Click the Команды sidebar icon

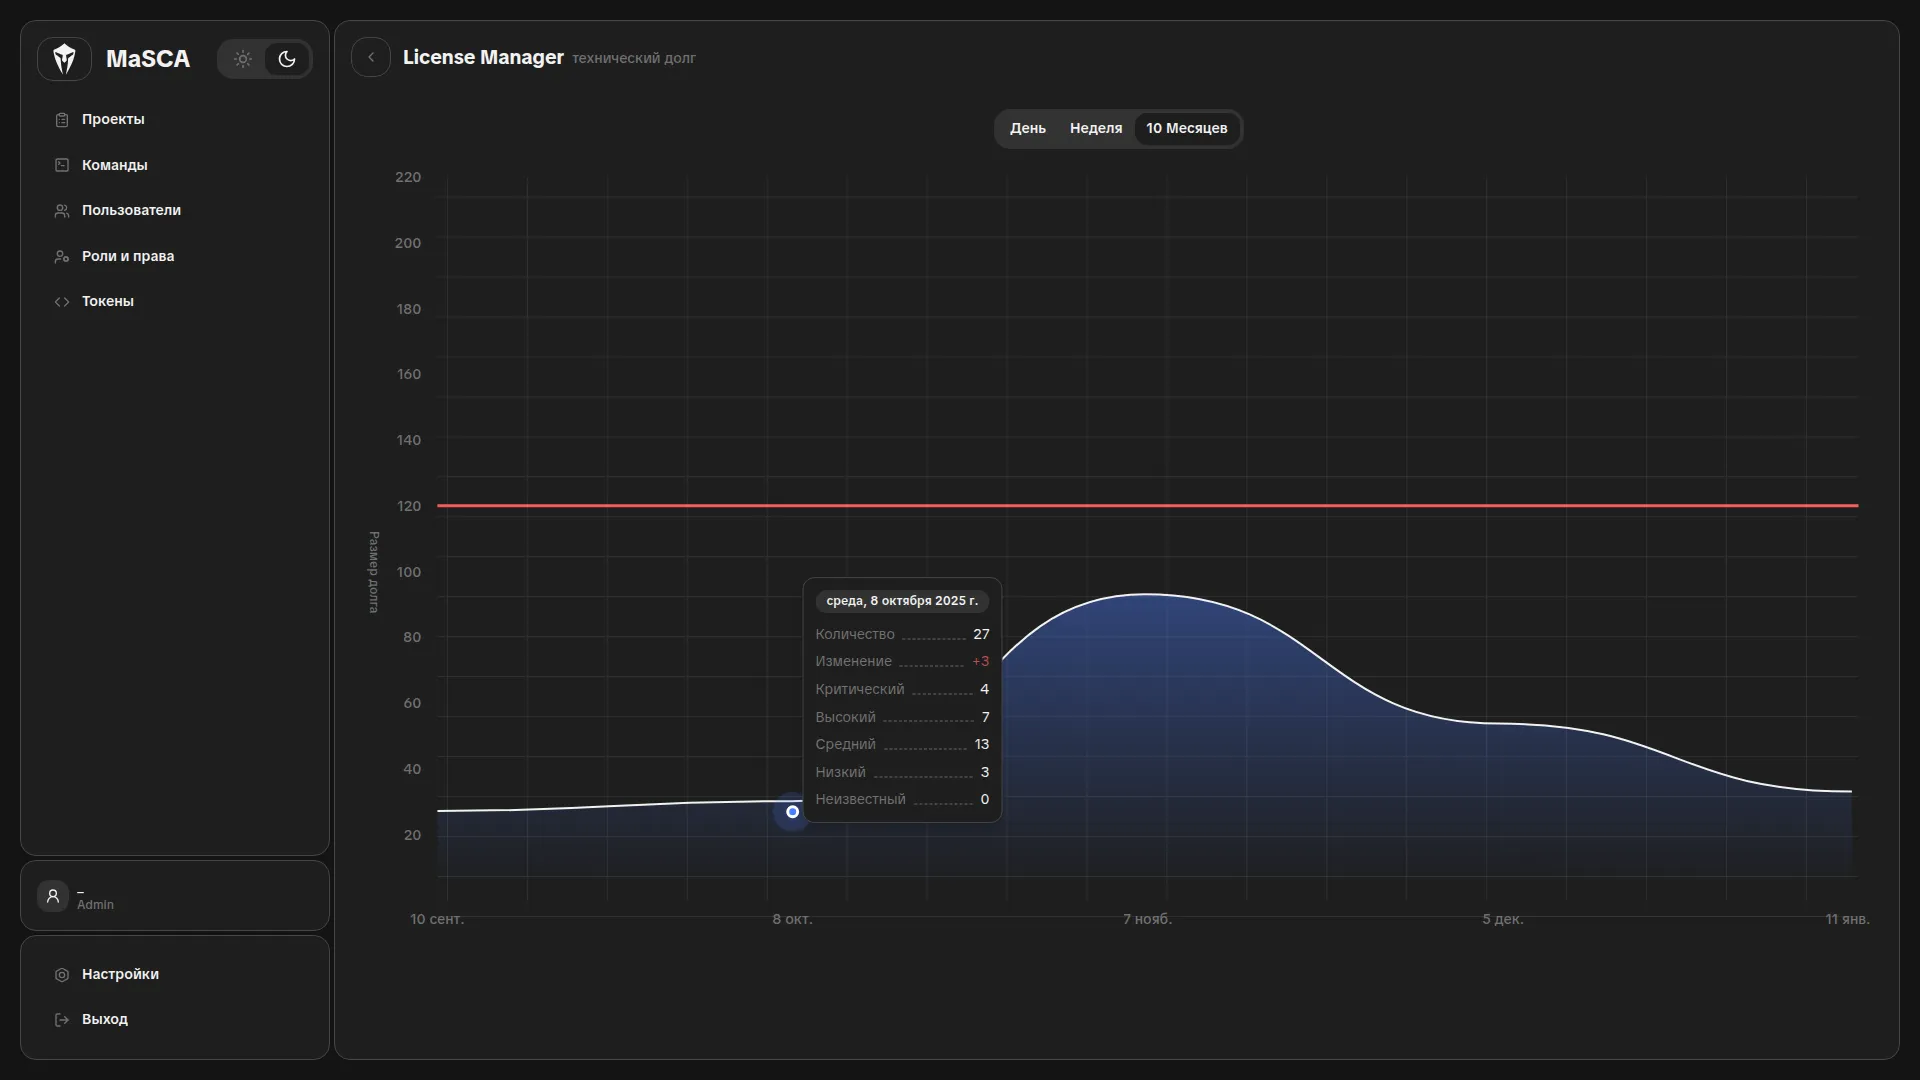coord(62,165)
